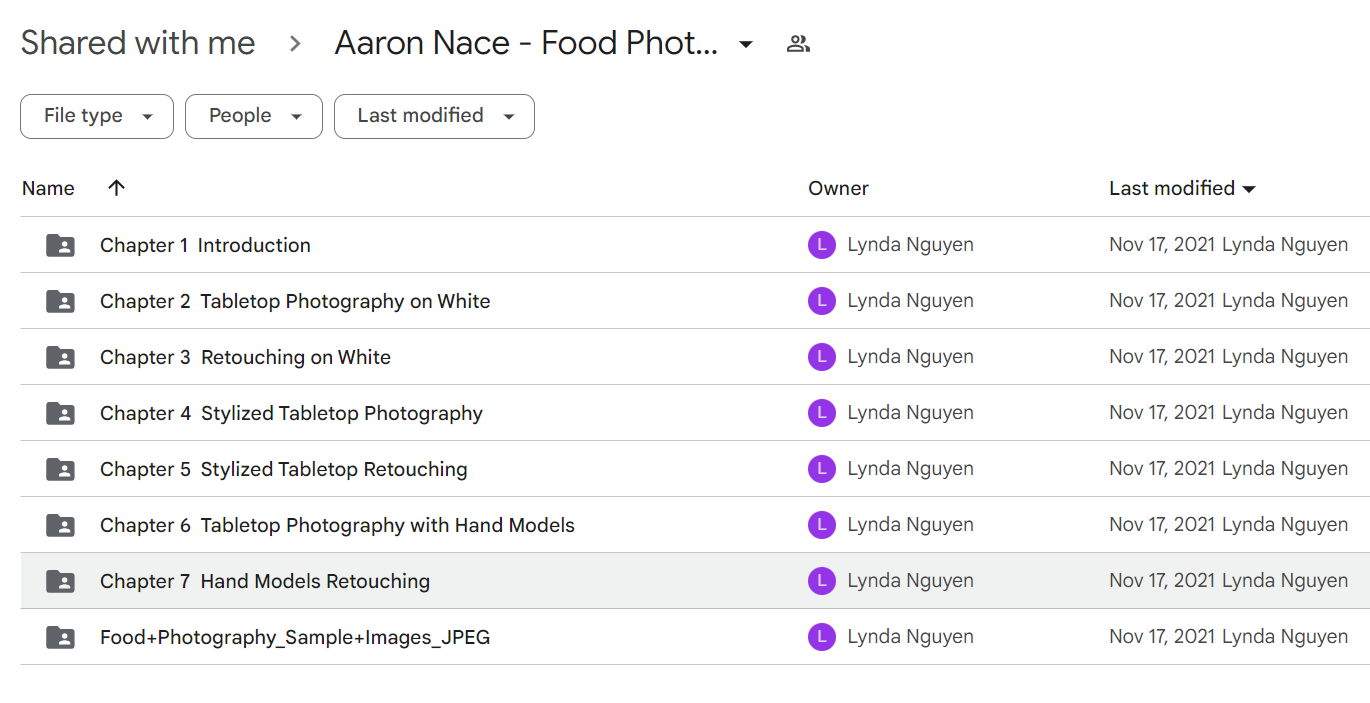The height and width of the screenshot is (703, 1370).
Task: Click Lynda Nguyen avatar in Chapter 2 row
Action: coord(822,301)
